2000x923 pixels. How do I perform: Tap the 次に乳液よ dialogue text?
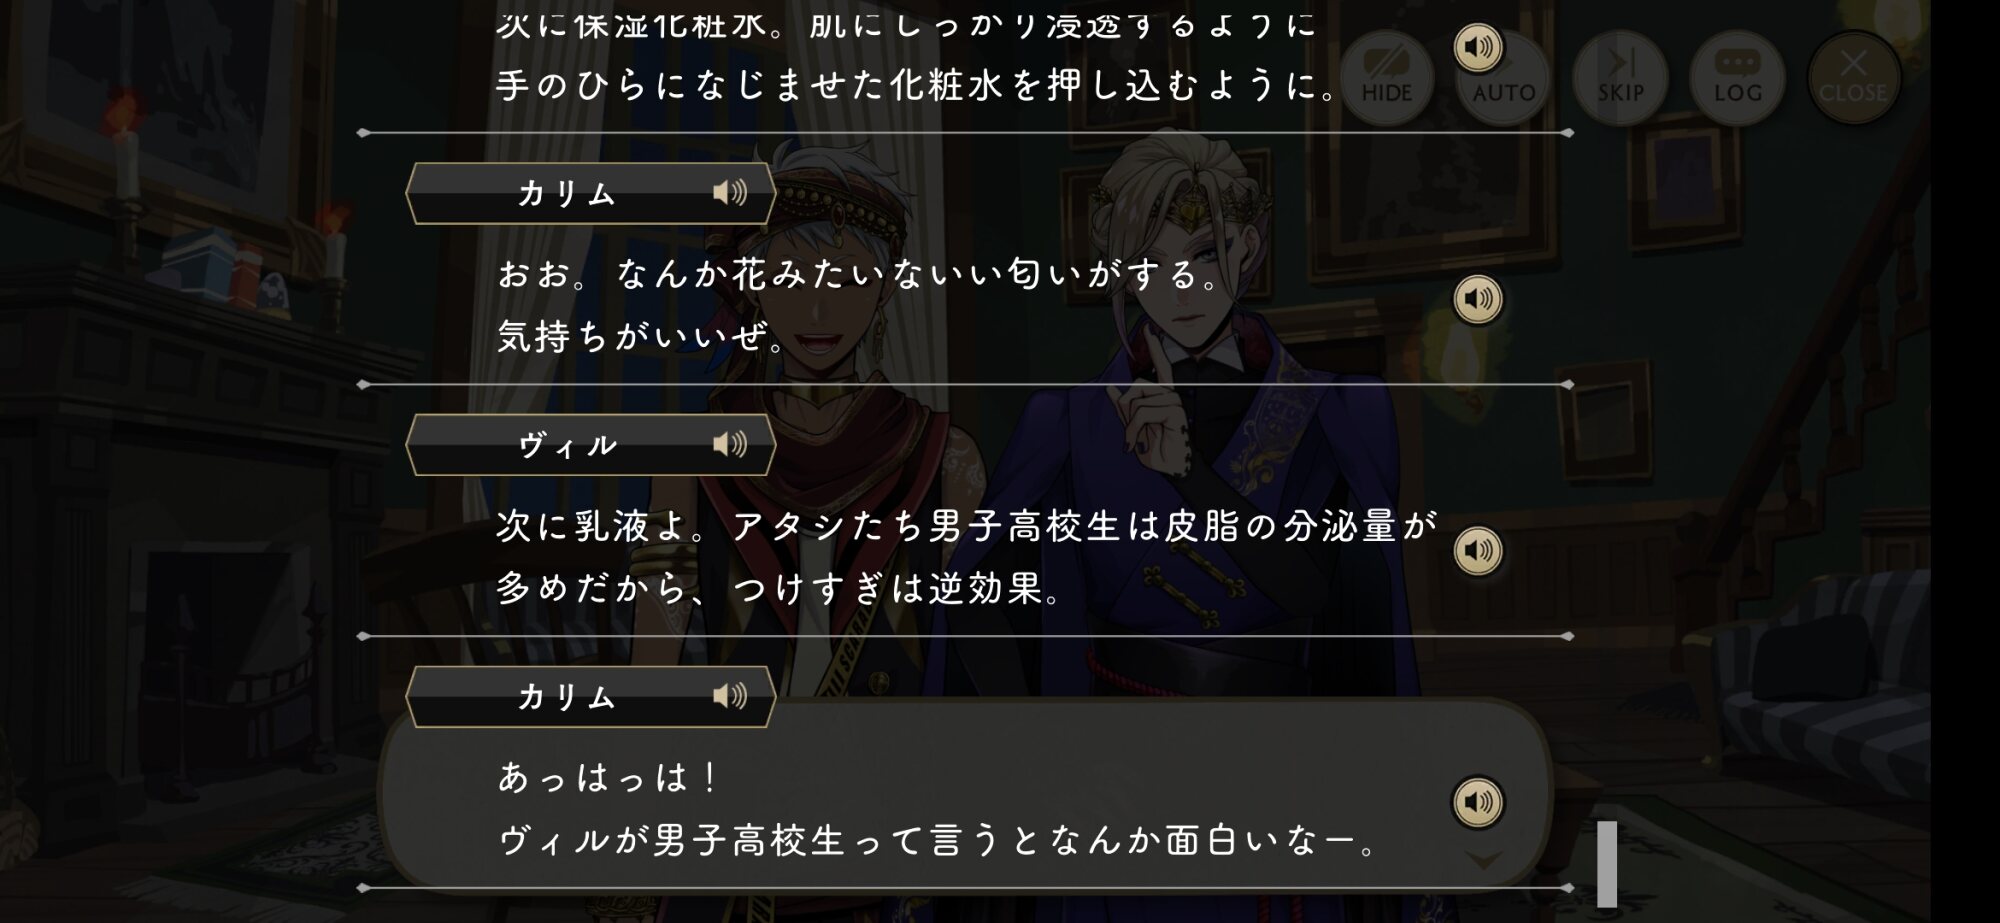point(967,556)
